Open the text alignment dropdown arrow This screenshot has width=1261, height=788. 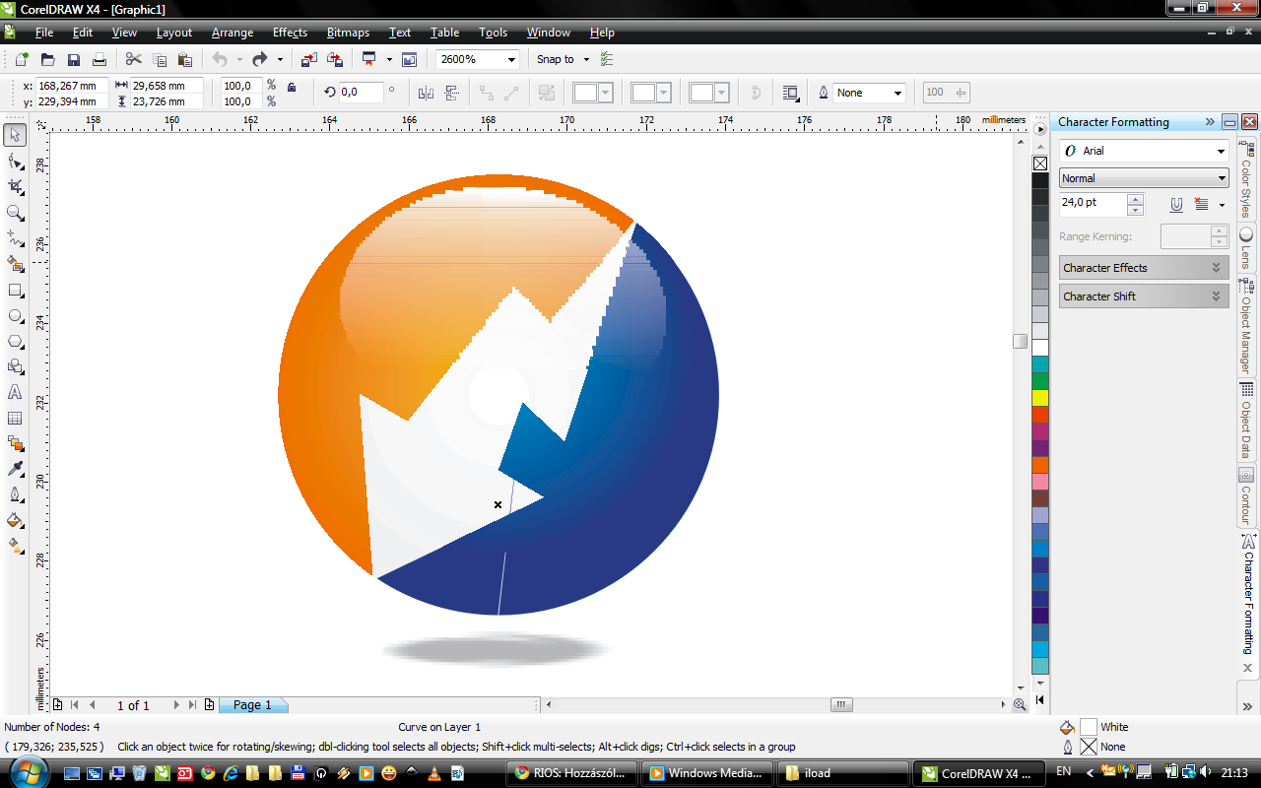pyautogui.click(x=1222, y=205)
